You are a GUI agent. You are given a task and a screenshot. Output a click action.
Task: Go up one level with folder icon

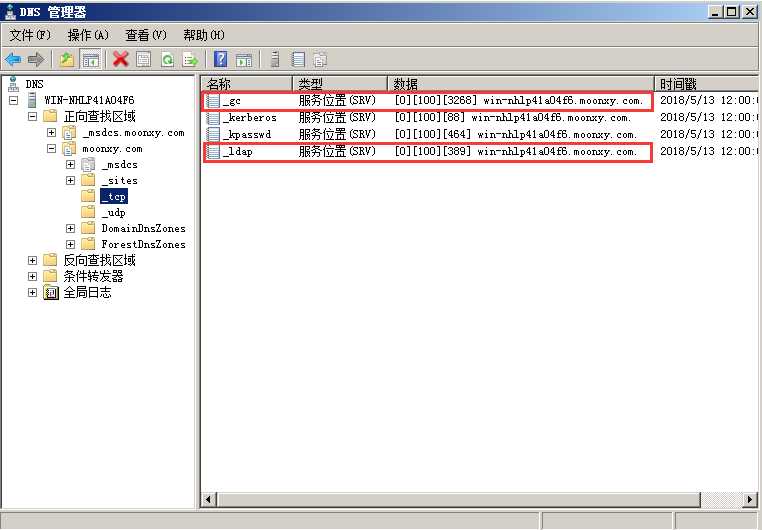67,60
